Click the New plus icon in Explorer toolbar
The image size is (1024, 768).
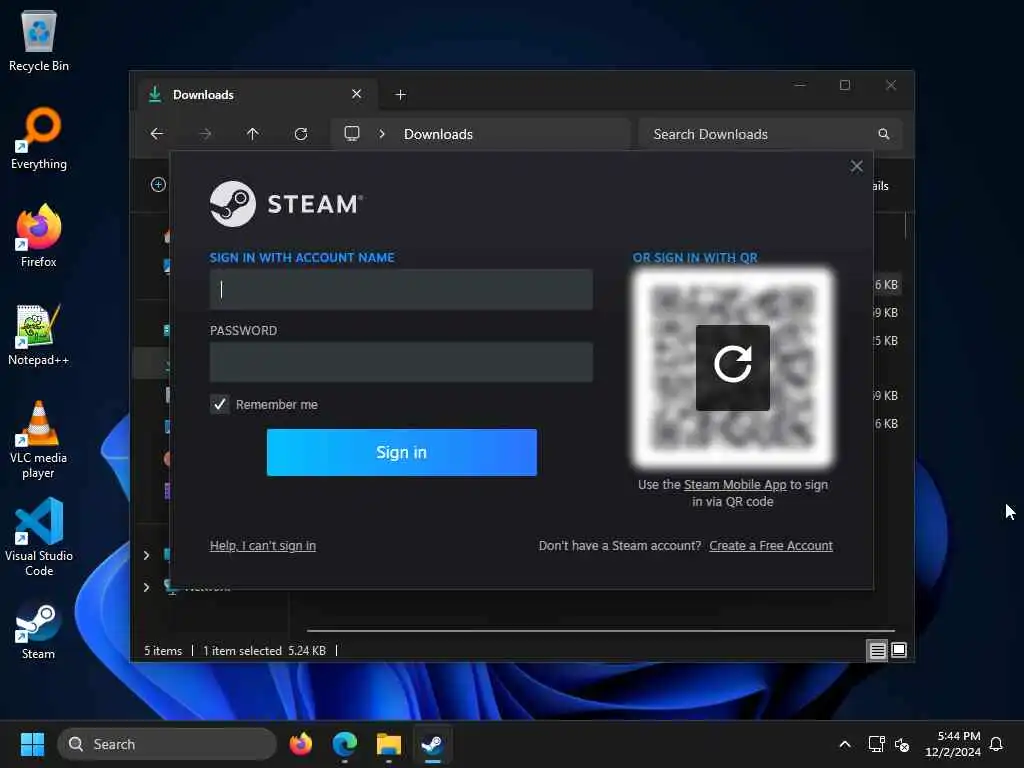tap(158, 185)
